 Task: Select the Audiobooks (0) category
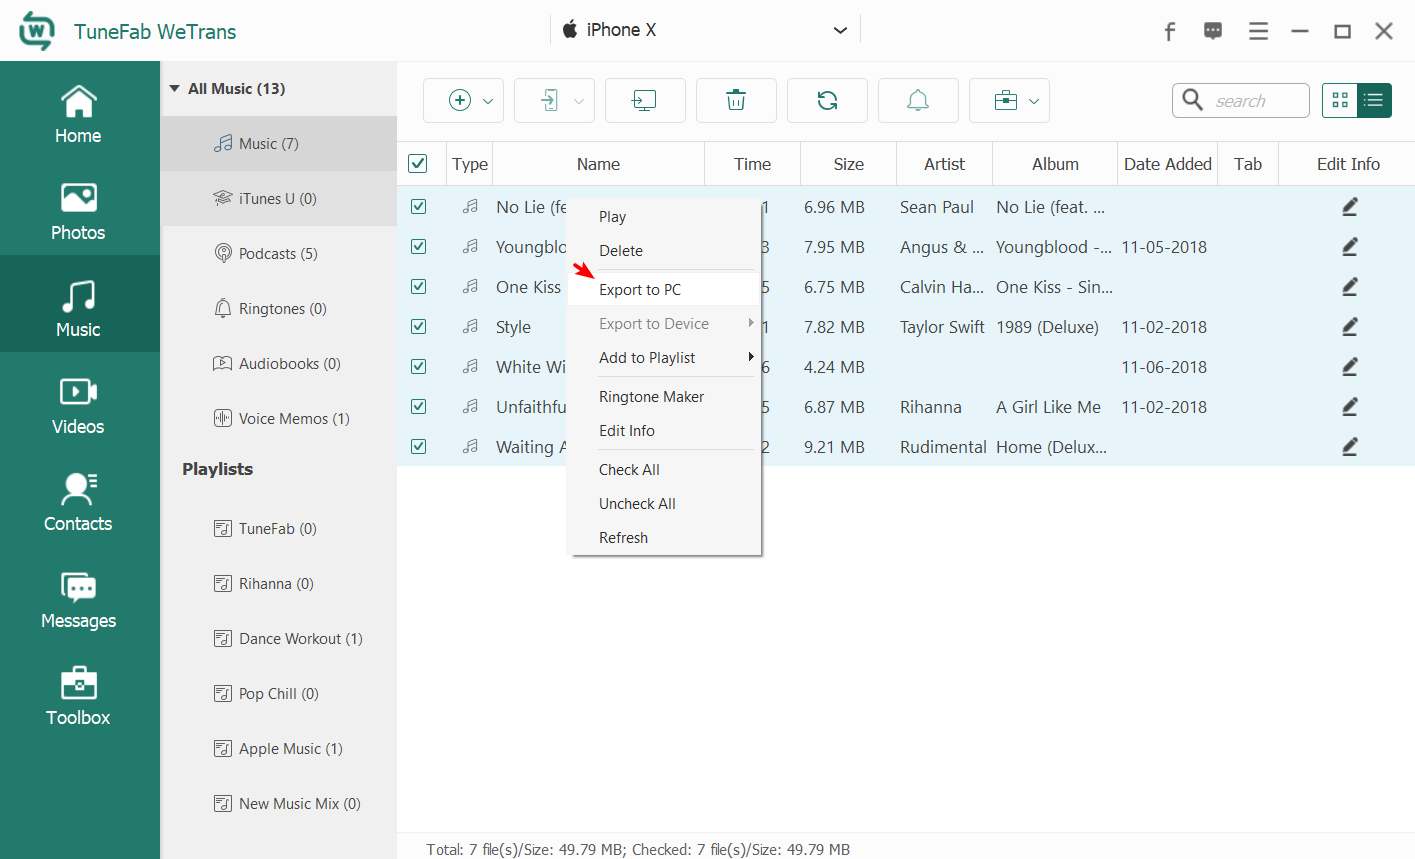(x=279, y=364)
